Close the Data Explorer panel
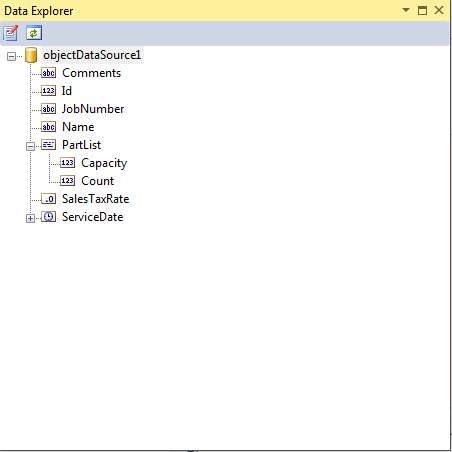The width and height of the screenshot is (452, 452). pos(439,10)
